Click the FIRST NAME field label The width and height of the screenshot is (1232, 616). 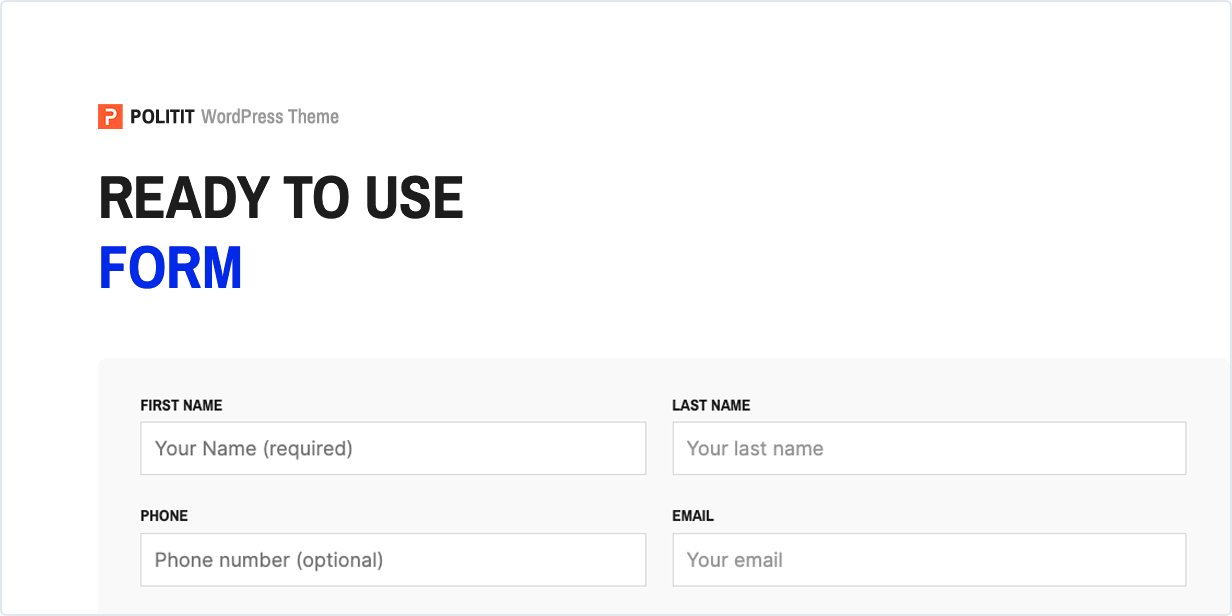point(181,405)
